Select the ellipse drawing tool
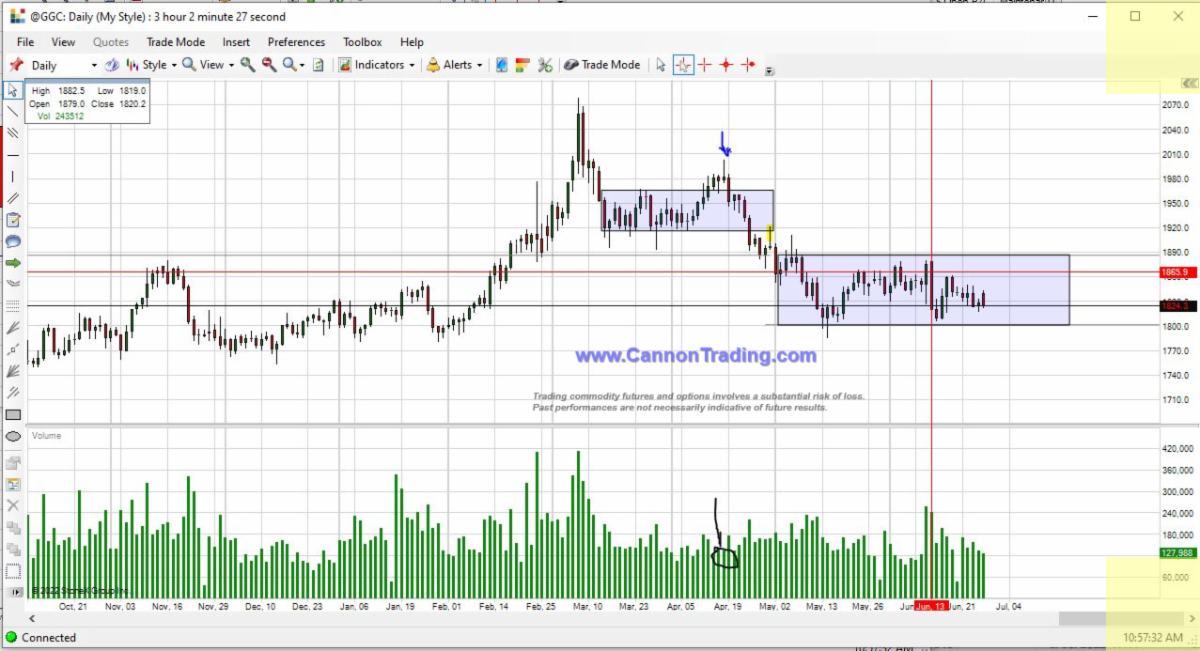Screen dimensions: 1200x651 pos(13,436)
